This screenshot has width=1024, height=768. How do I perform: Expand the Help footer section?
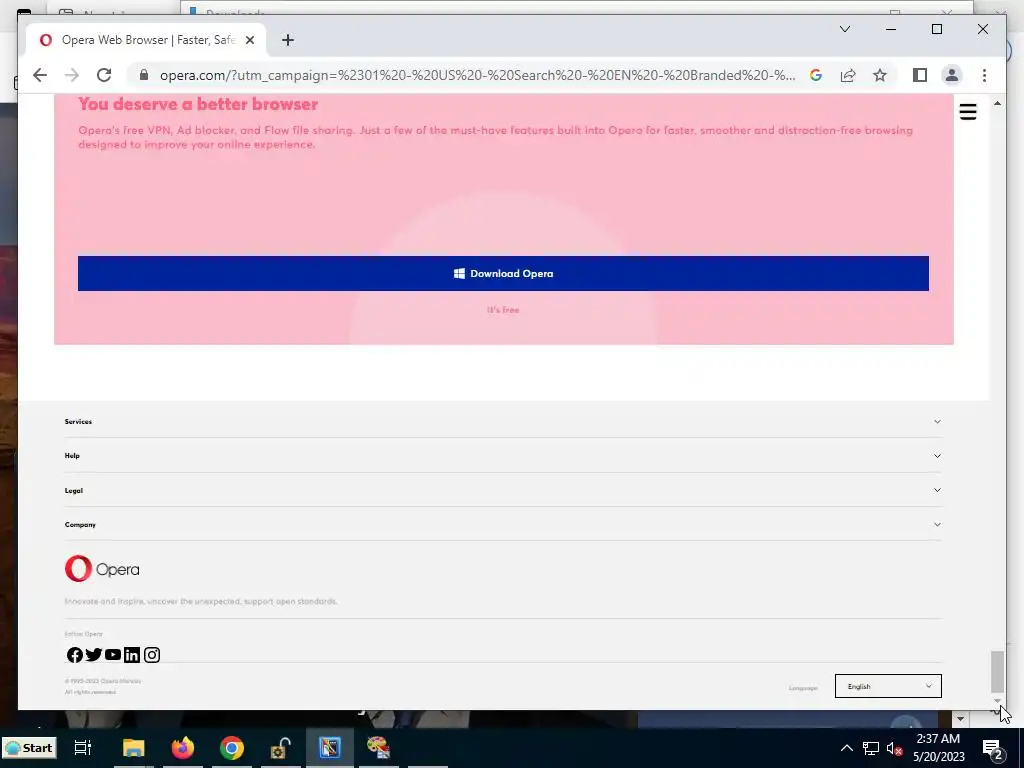[503, 456]
